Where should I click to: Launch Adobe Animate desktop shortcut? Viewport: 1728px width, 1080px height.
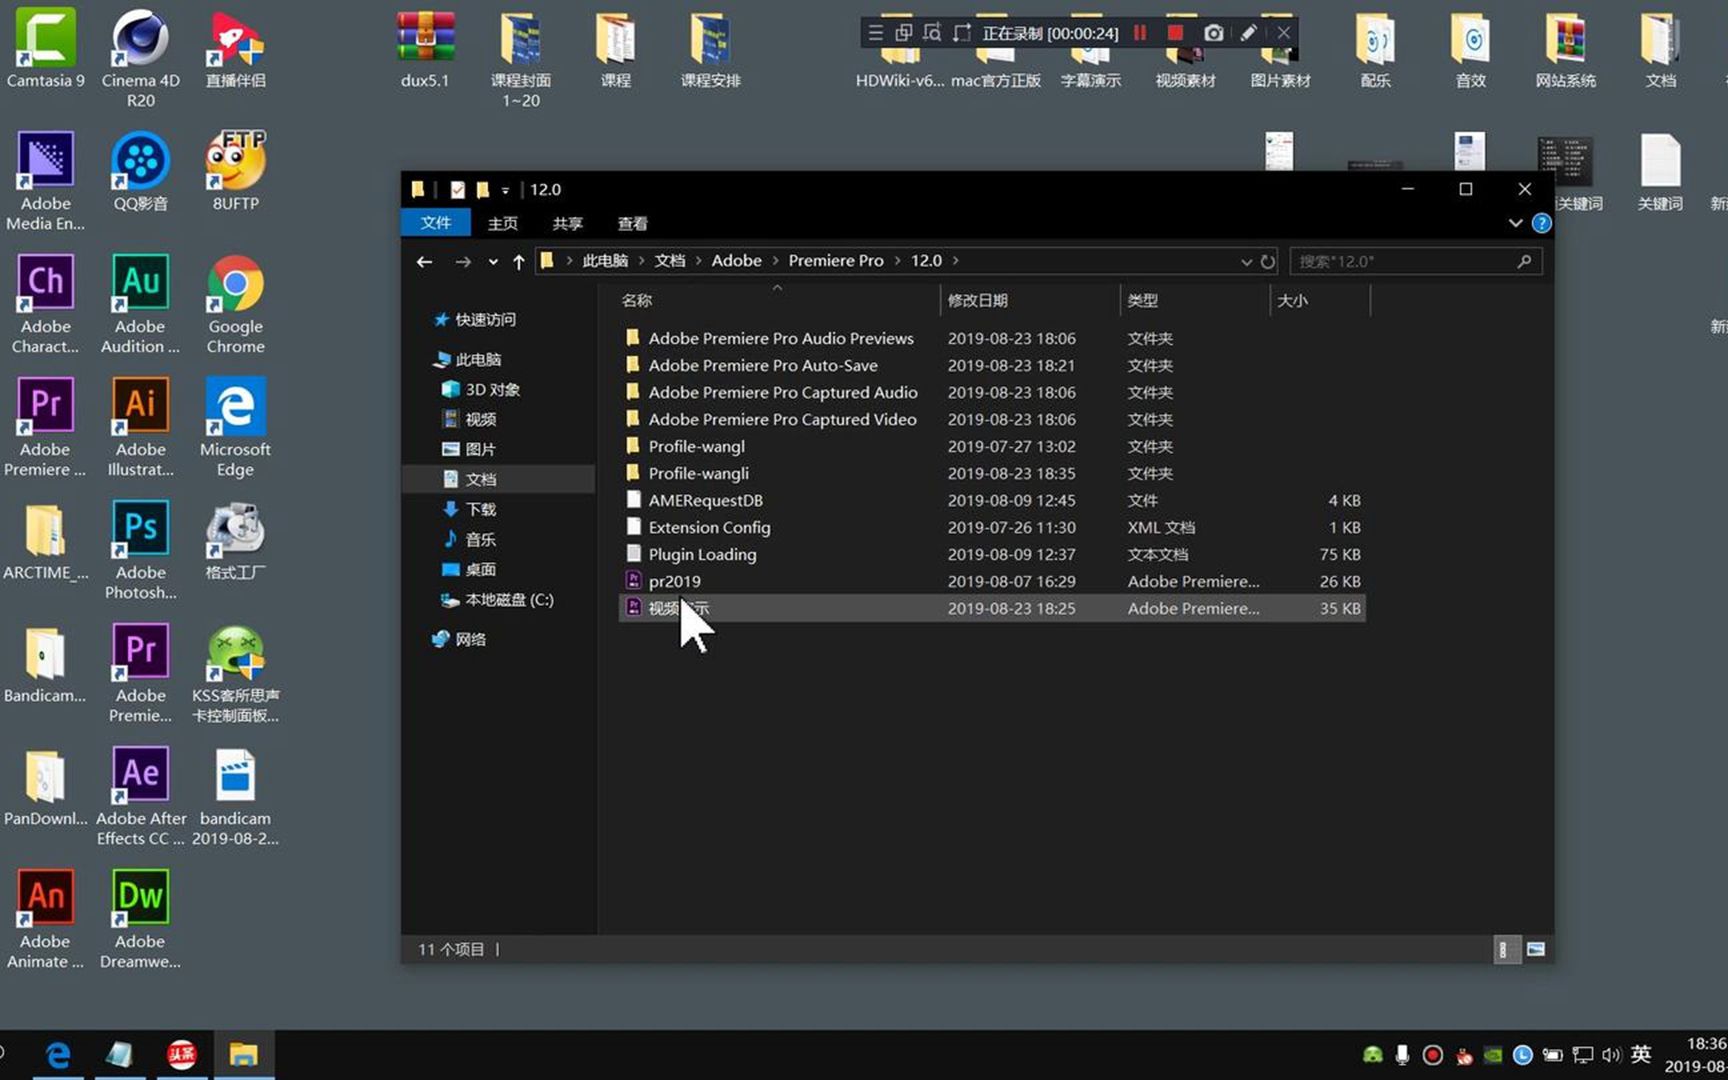(x=45, y=919)
